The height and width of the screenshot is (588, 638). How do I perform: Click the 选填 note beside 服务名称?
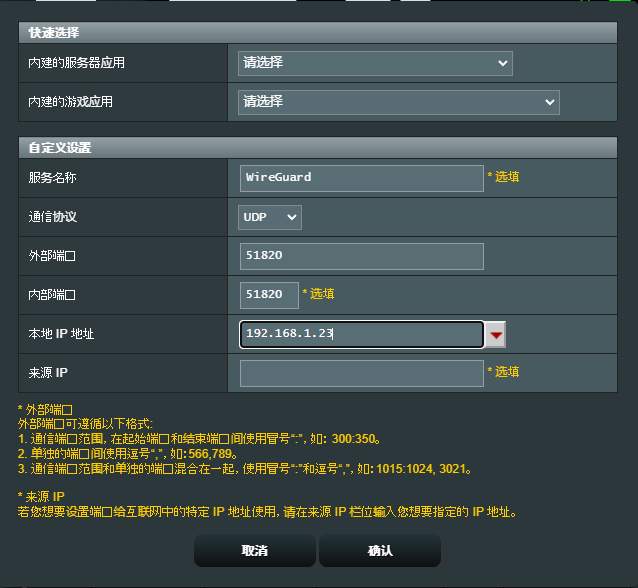pyautogui.click(x=503, y=177)
